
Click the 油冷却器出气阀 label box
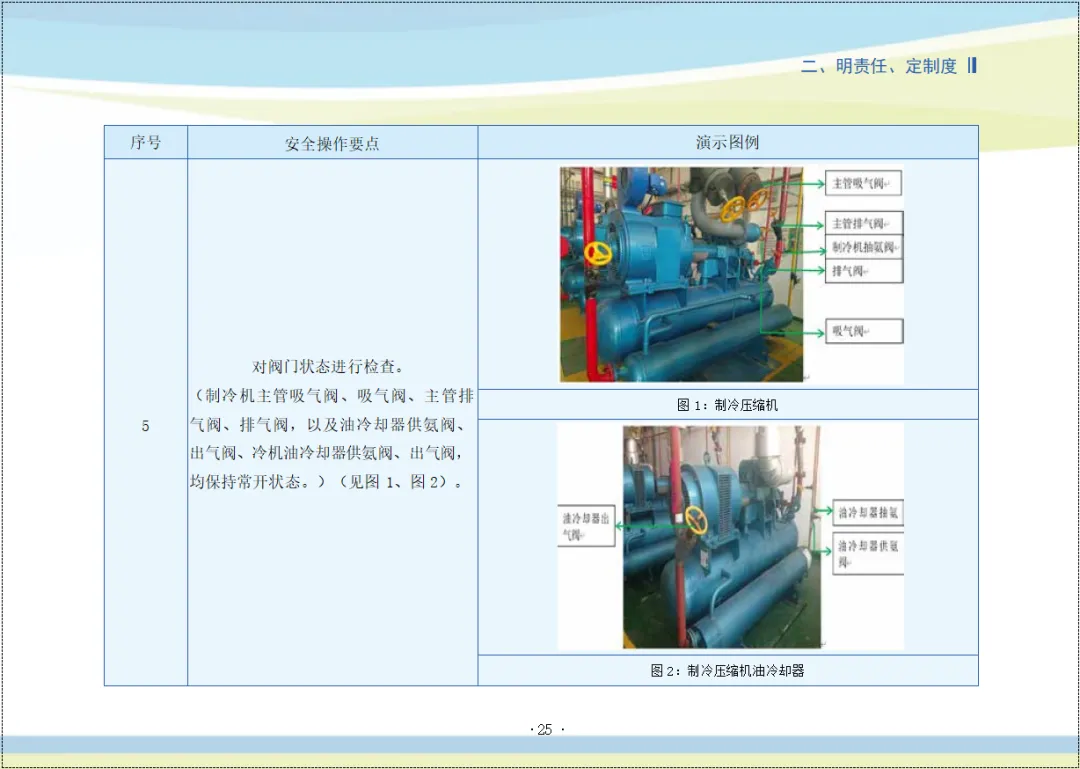(x=586, y=526)
